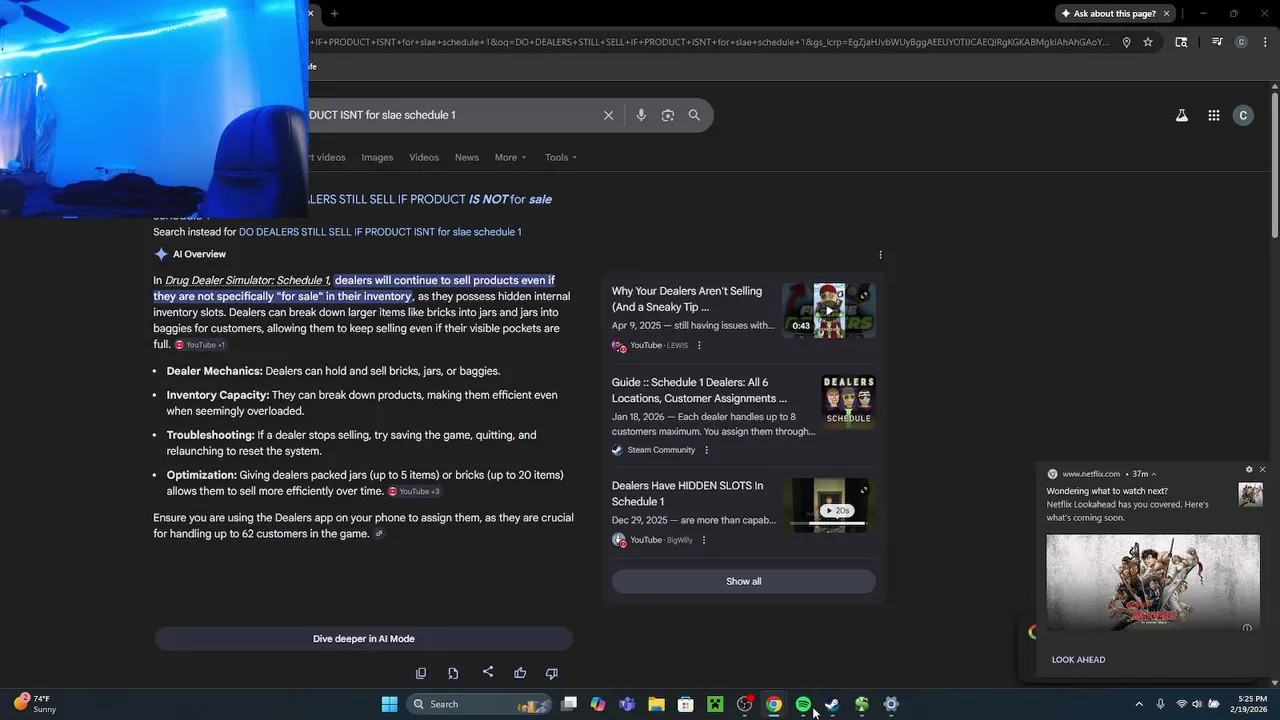The width and height of the screenshot is (1280, 720).
Task: Open Dealers Schedule guide thumbnail
Action: click(x=848, y=402)
